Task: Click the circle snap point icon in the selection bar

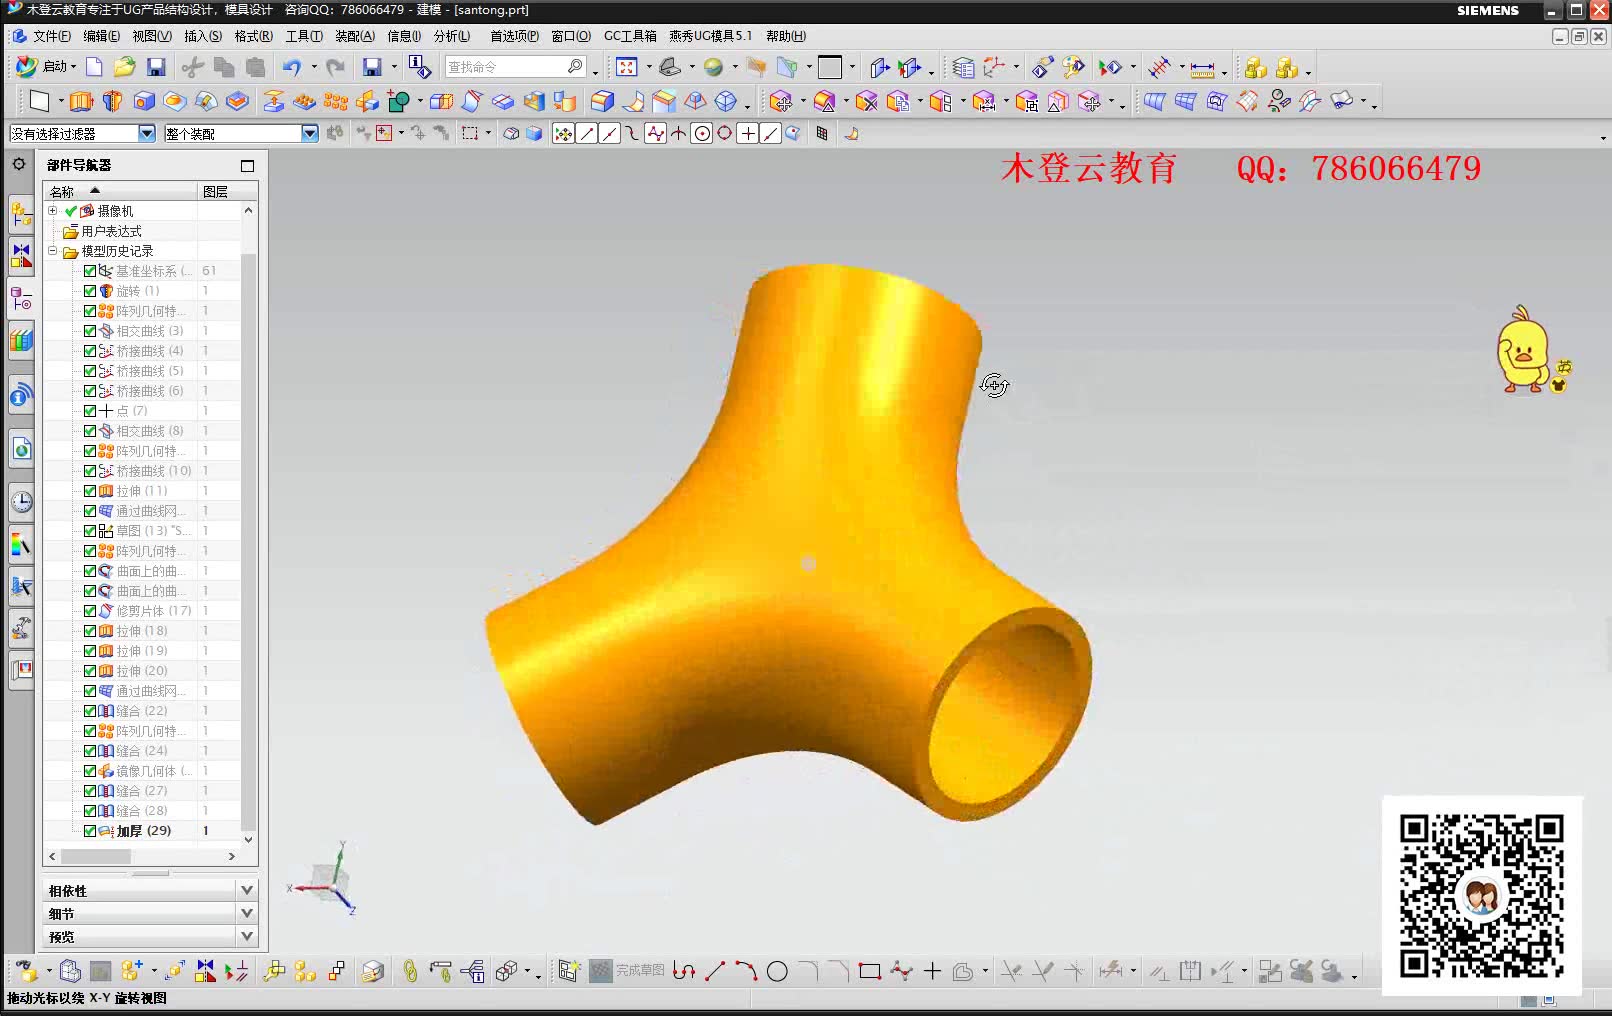Action: (702, 134)
